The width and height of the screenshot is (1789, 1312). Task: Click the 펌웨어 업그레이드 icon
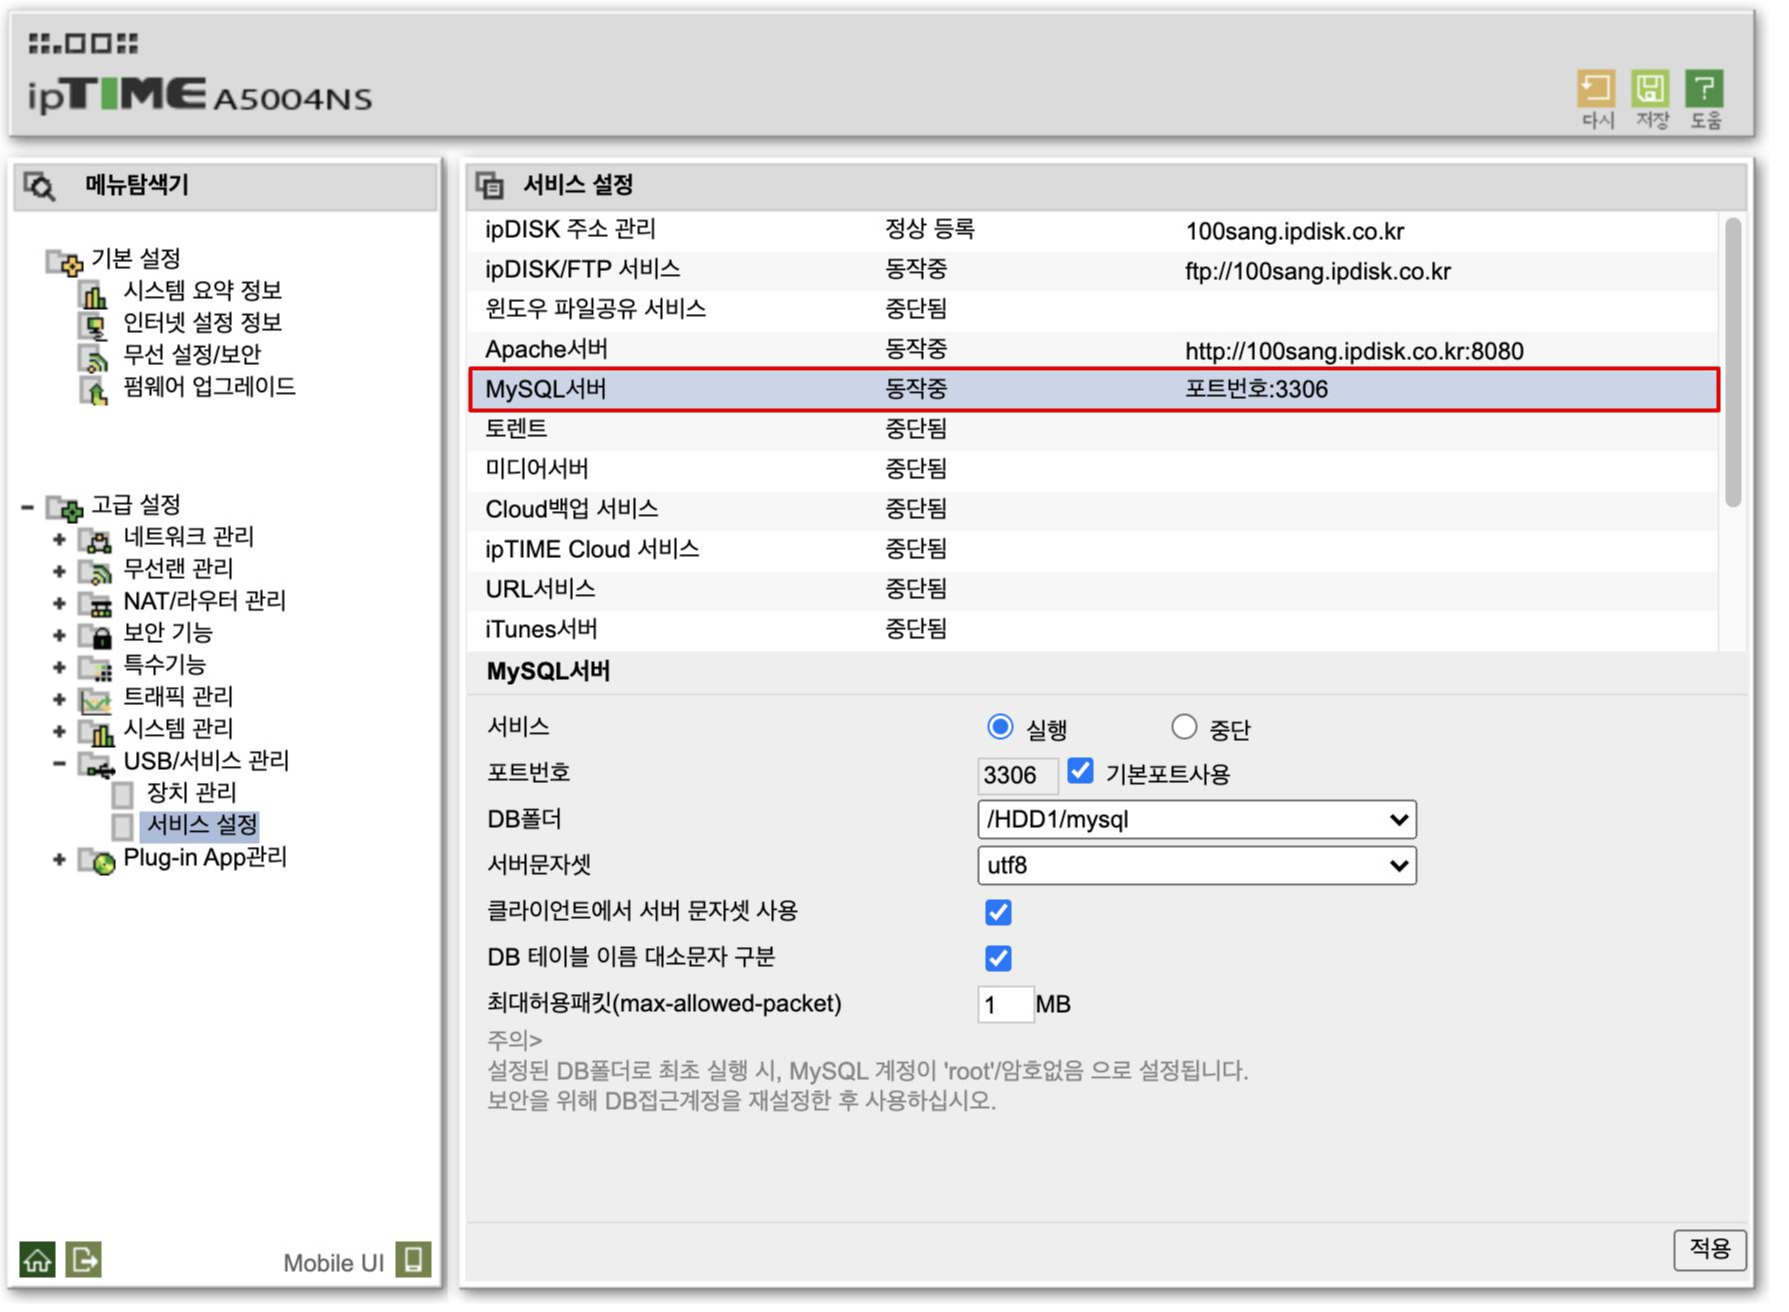click(94, 390)
